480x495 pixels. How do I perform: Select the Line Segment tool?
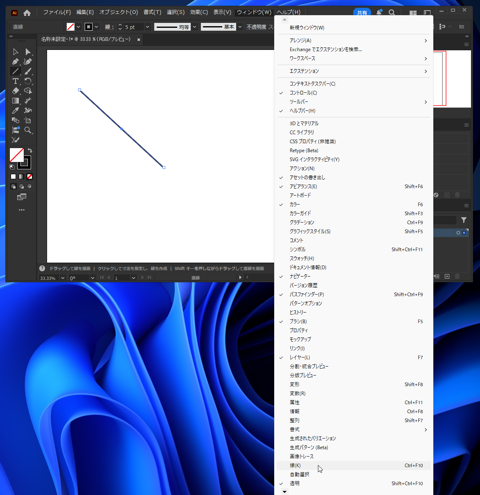[x=15, y=71]
